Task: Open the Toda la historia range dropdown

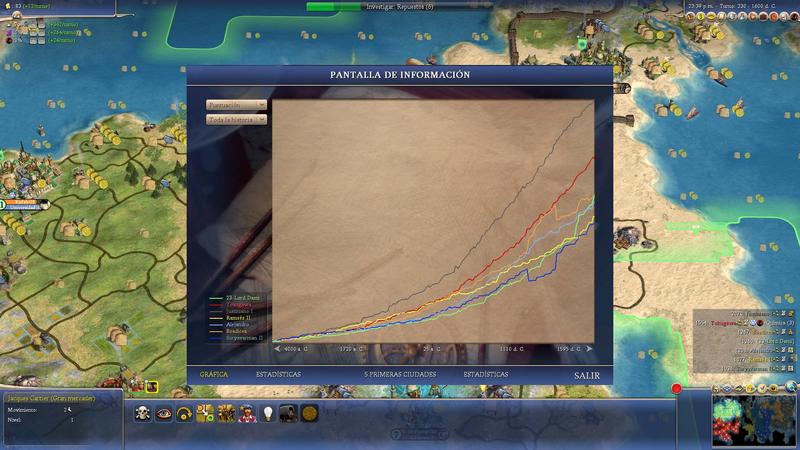Action: tap(236, 119)
